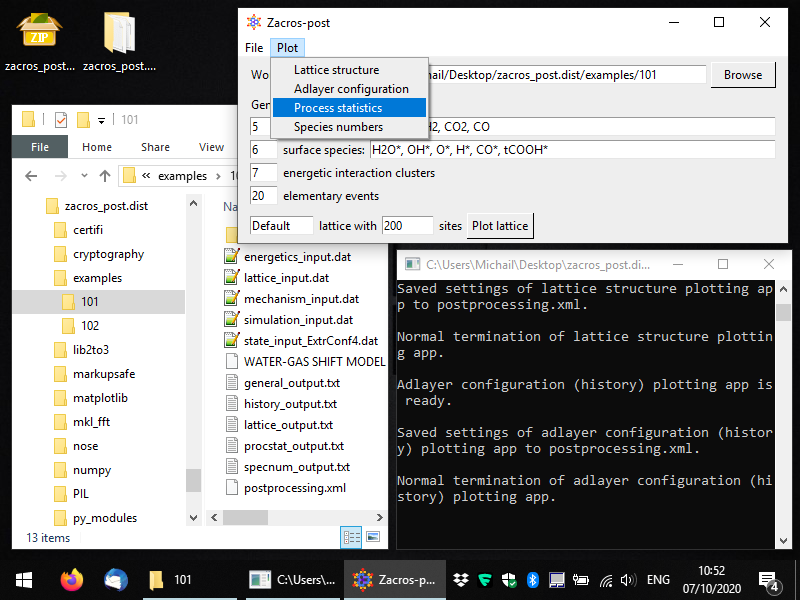Click the Dropbox tray icon
Viewport: 800px width, 600px height.
point(460,580)
